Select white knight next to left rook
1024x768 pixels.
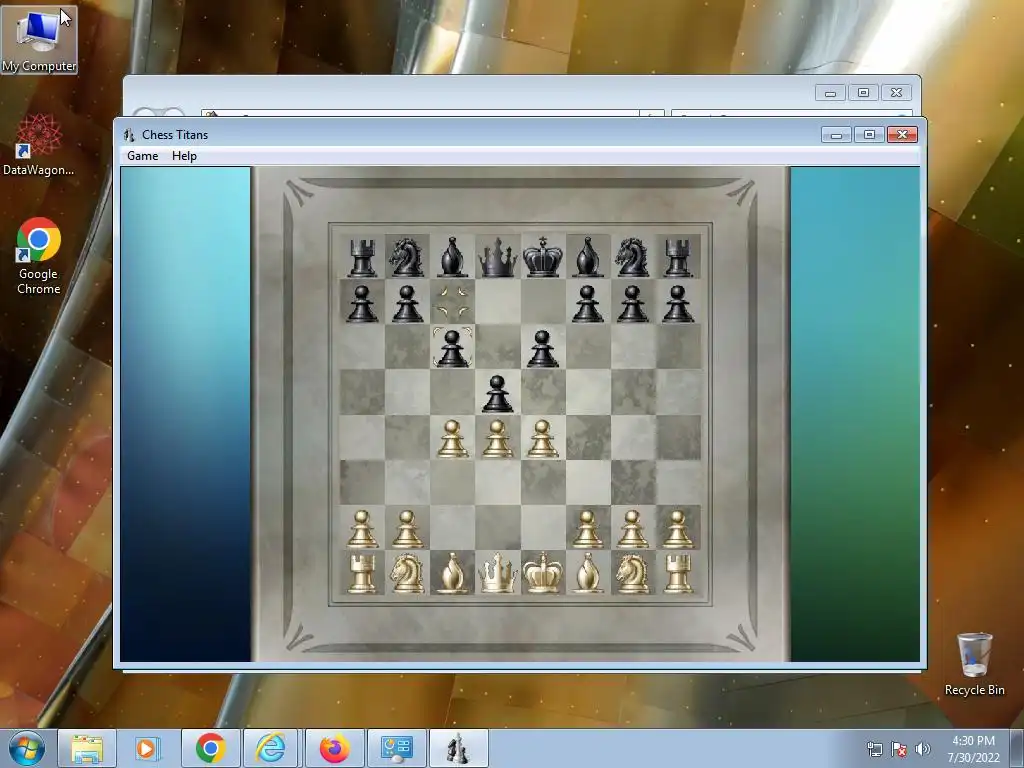(407, 573)
